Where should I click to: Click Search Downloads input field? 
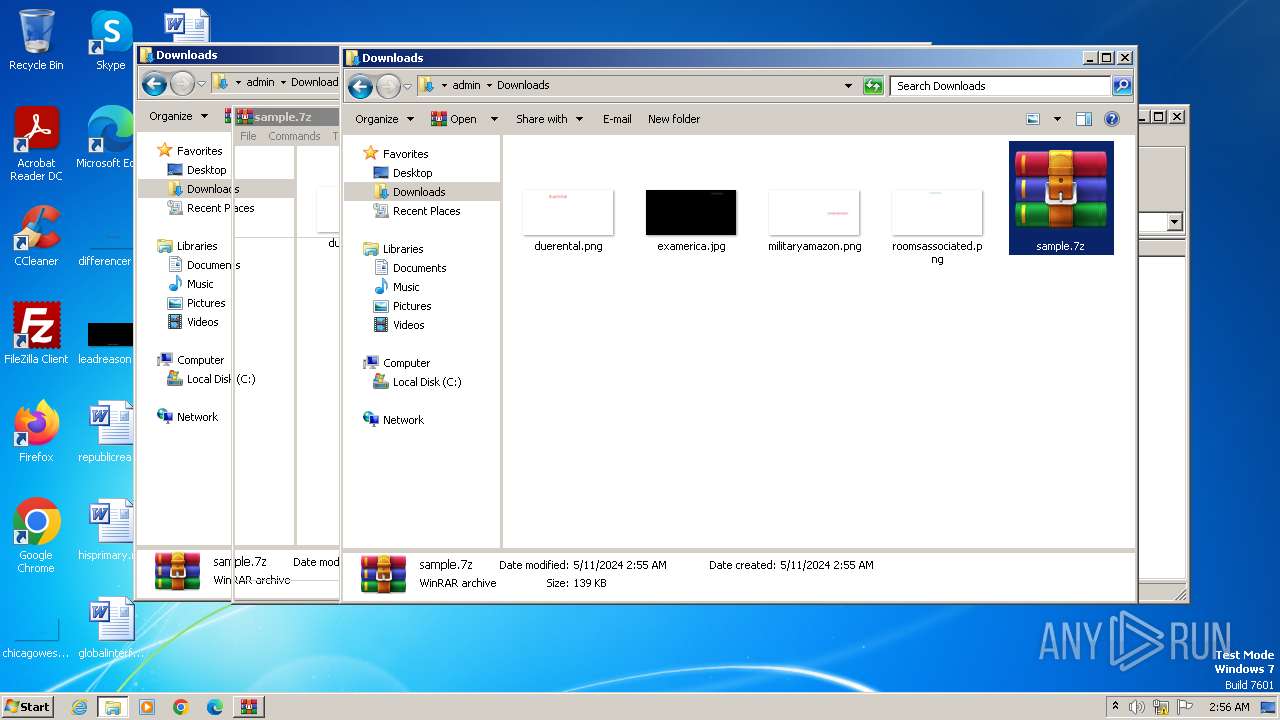[x=1000, y=86]
